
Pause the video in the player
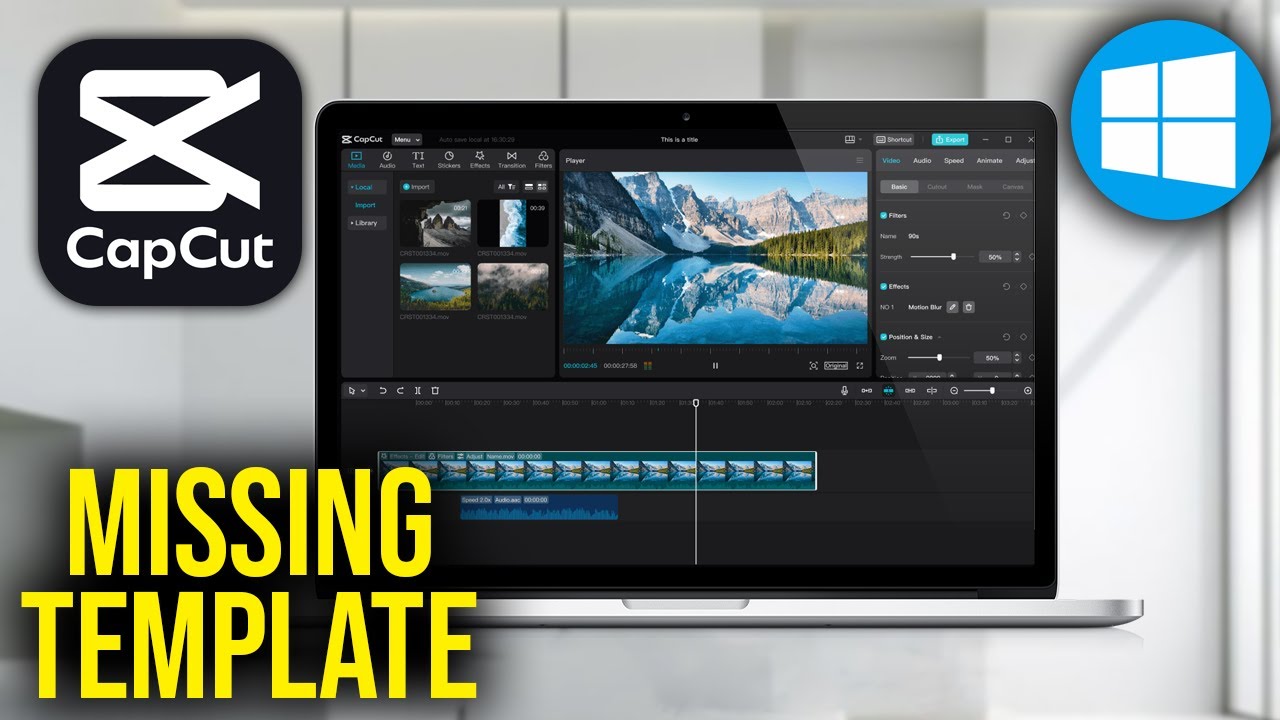click(x=715, y=366)
